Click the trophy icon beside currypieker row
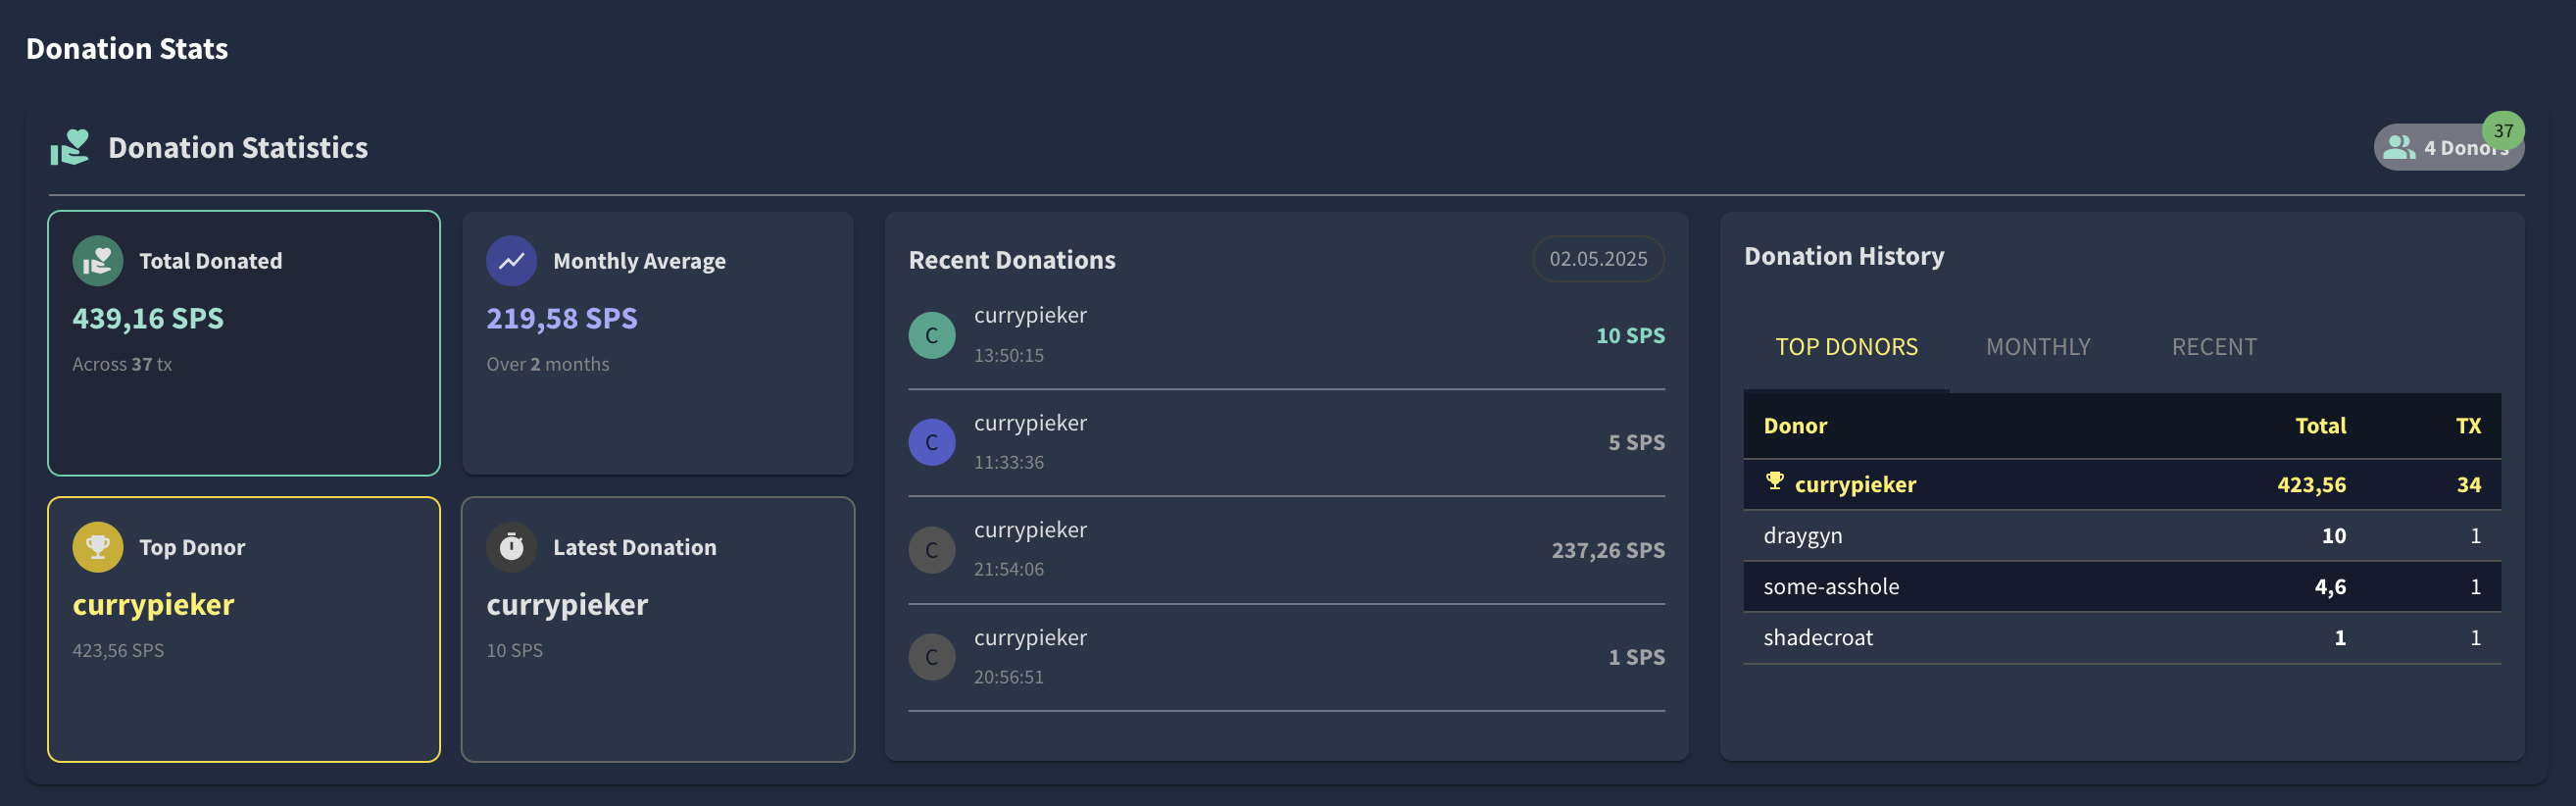The height and width of the screenshot is (806, 2576). click(x=1775, y=481)
